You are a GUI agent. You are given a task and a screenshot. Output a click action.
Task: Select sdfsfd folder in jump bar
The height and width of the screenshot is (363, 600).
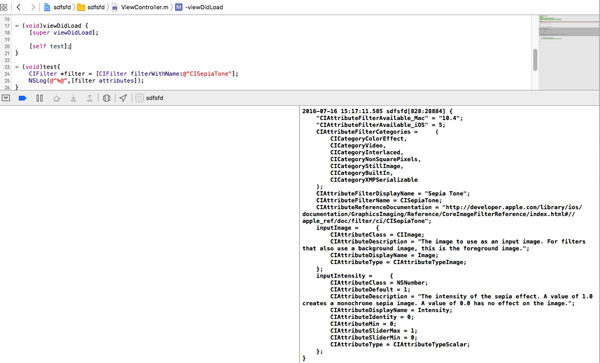click(x=91, y=7)
